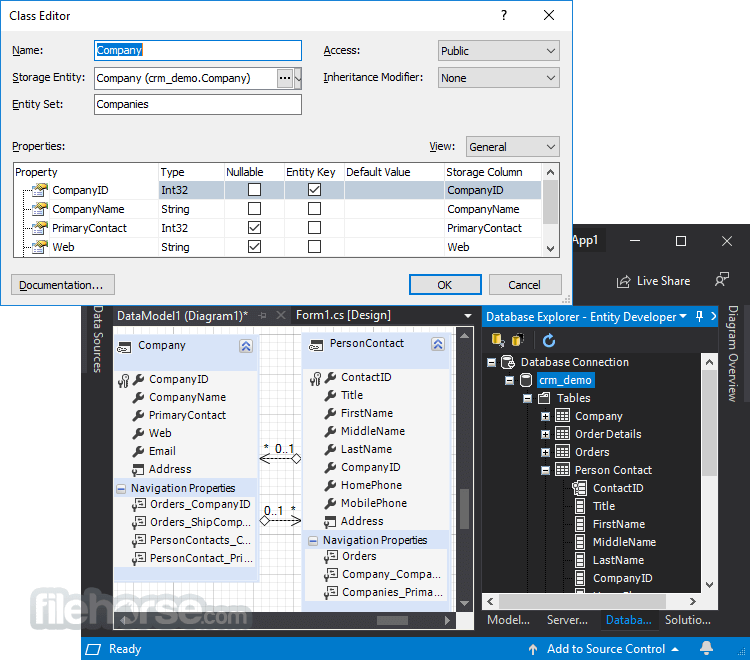Switch to the Model... panel tab
The image size is (750, 660).
(x=508, y=620)
